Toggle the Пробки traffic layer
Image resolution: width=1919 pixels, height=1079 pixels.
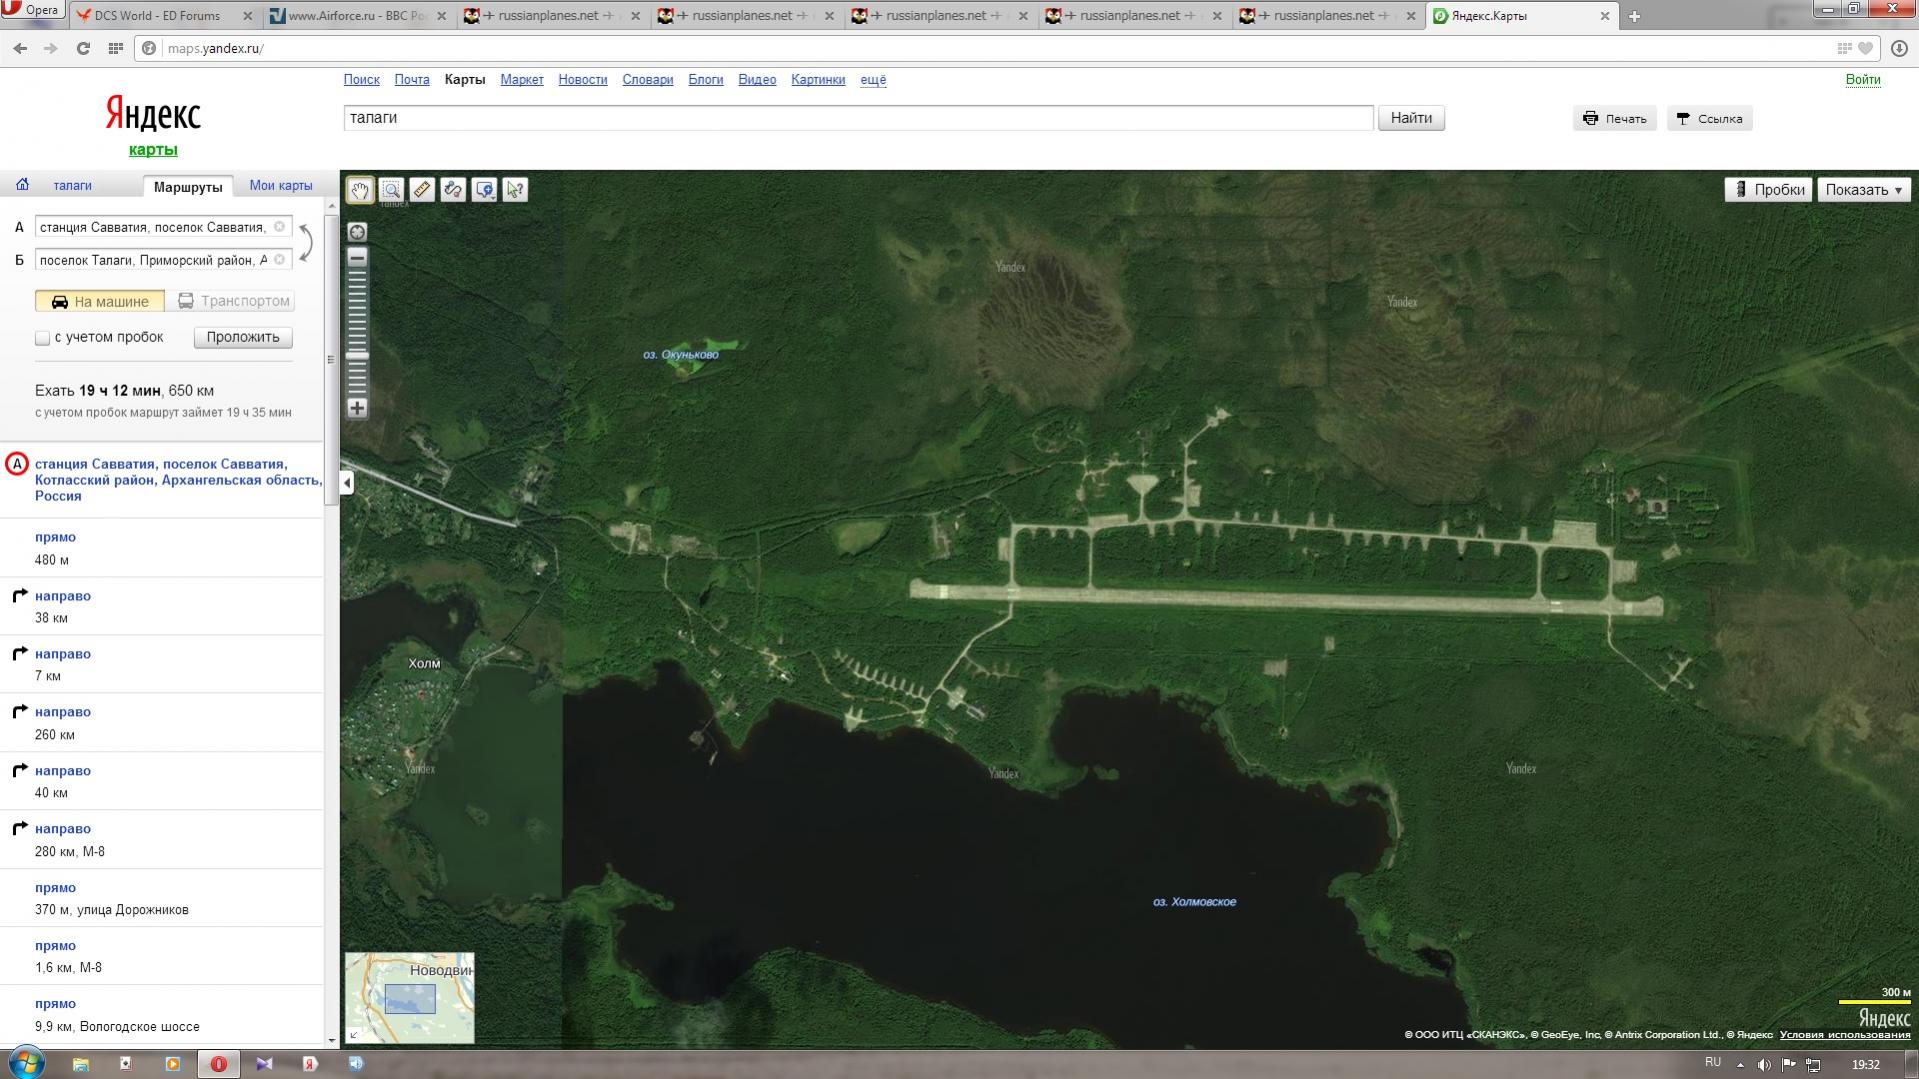click(x=1768, y=190)
